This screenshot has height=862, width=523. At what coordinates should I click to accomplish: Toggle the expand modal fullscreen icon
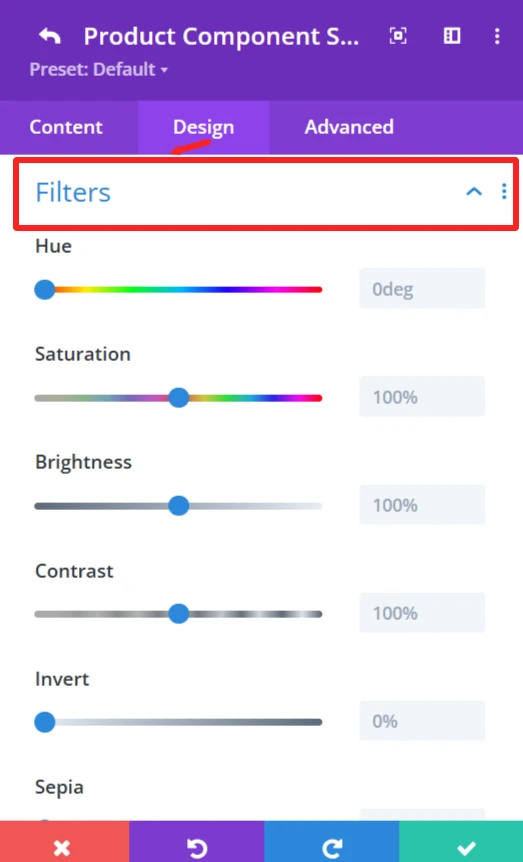398,36
